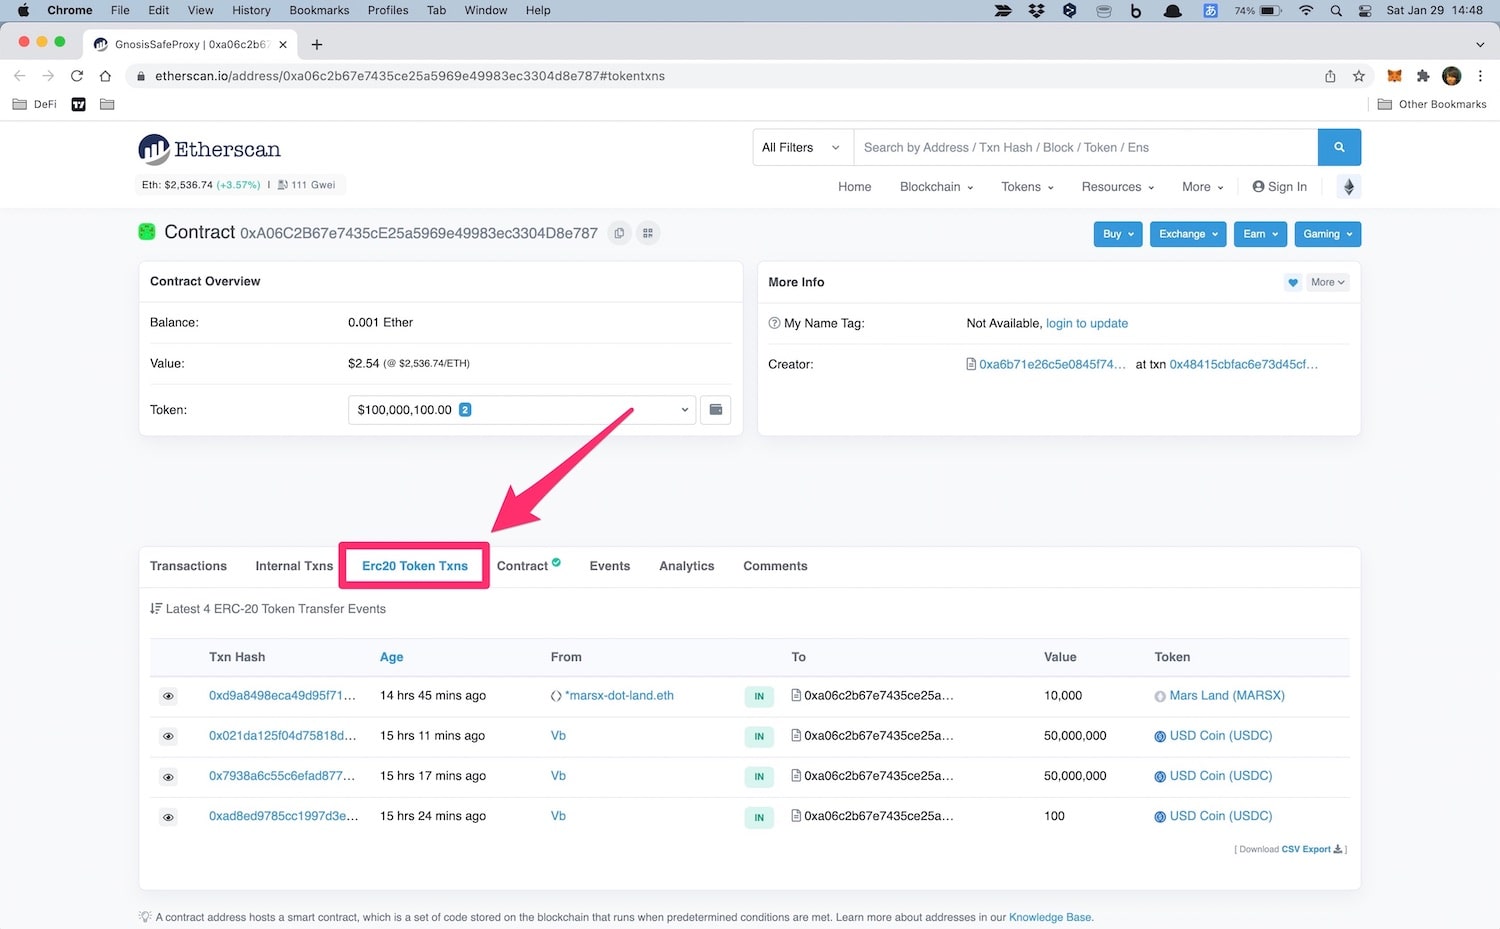The image size is (1500, 929).
Task: Click login to update name tag link
Action: click(1086, 323)
